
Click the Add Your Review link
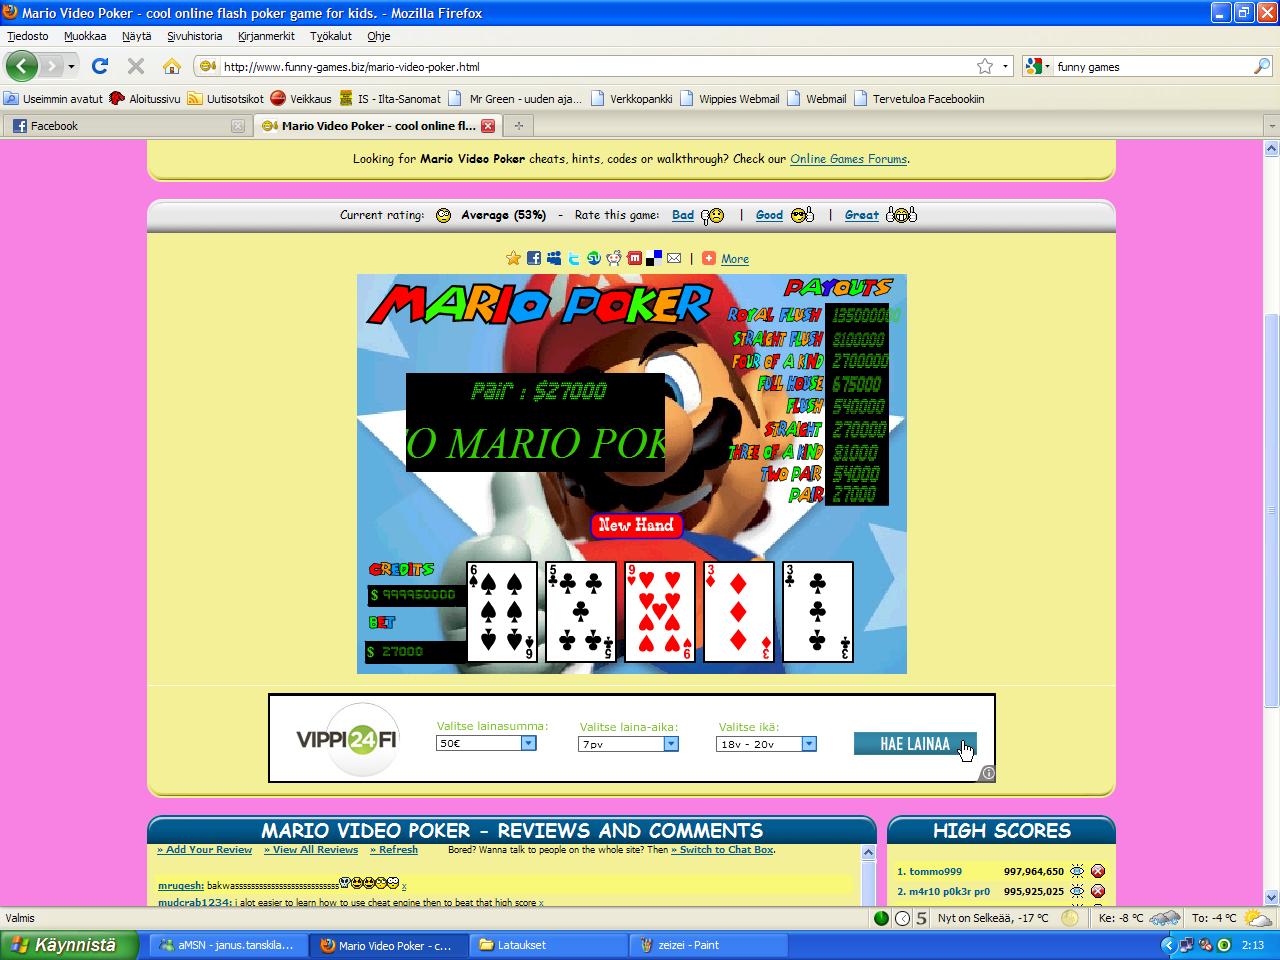click(x=205, y=850)
